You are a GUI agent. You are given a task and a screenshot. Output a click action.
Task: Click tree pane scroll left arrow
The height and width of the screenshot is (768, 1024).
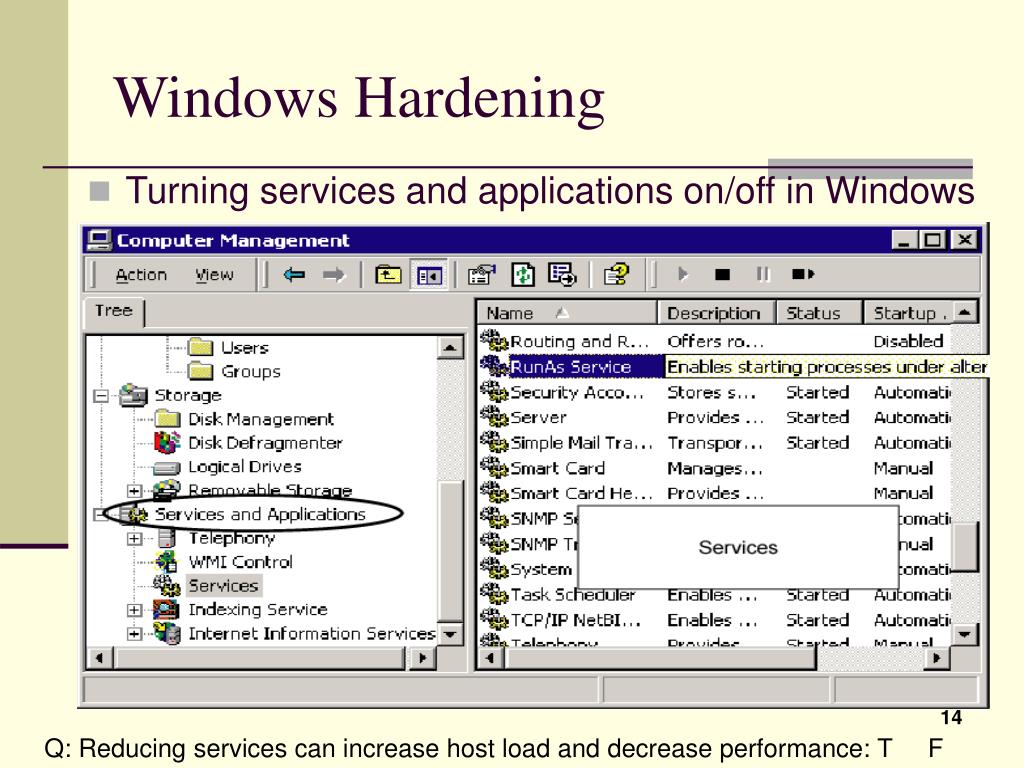click(x=99, y=658)
